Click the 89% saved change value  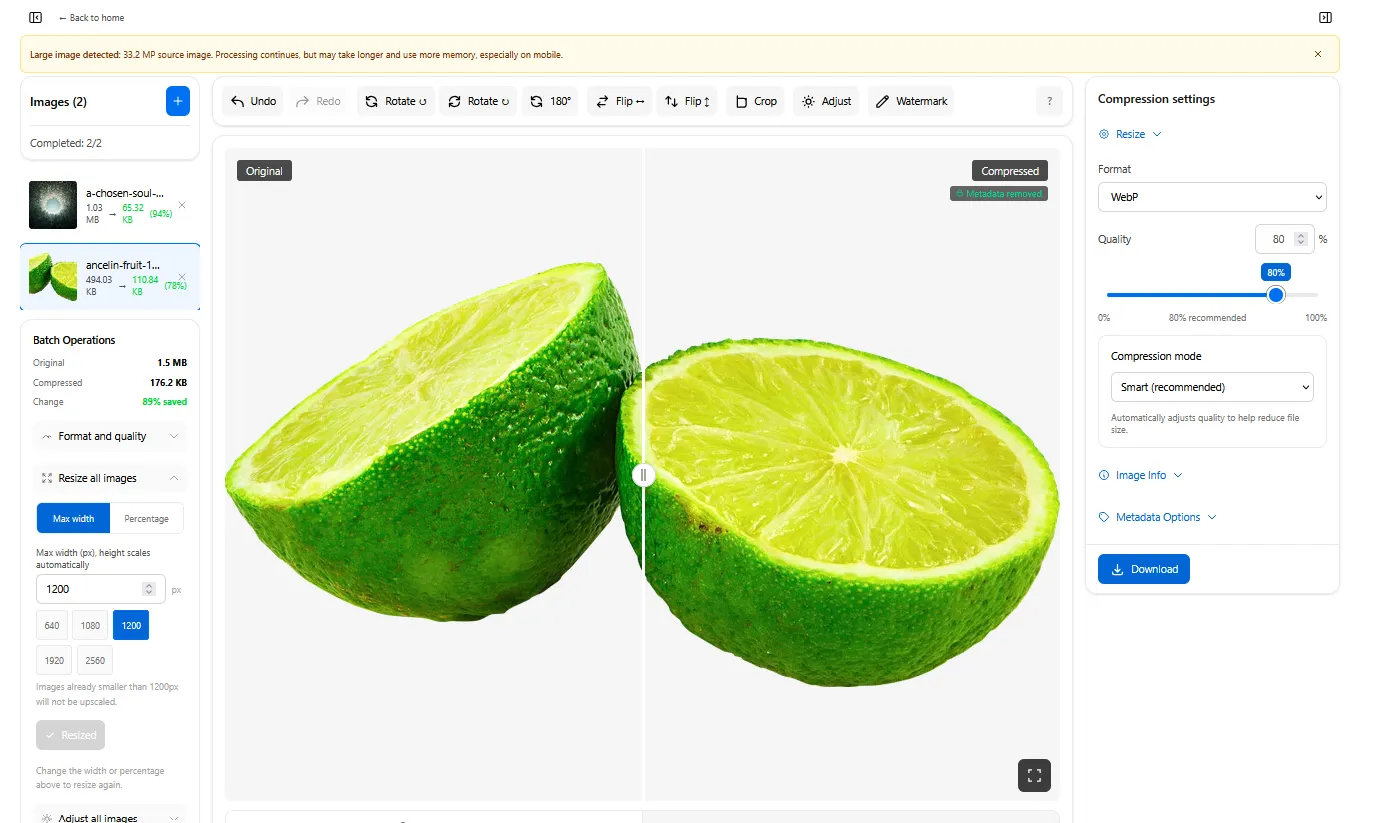[164, 402]
